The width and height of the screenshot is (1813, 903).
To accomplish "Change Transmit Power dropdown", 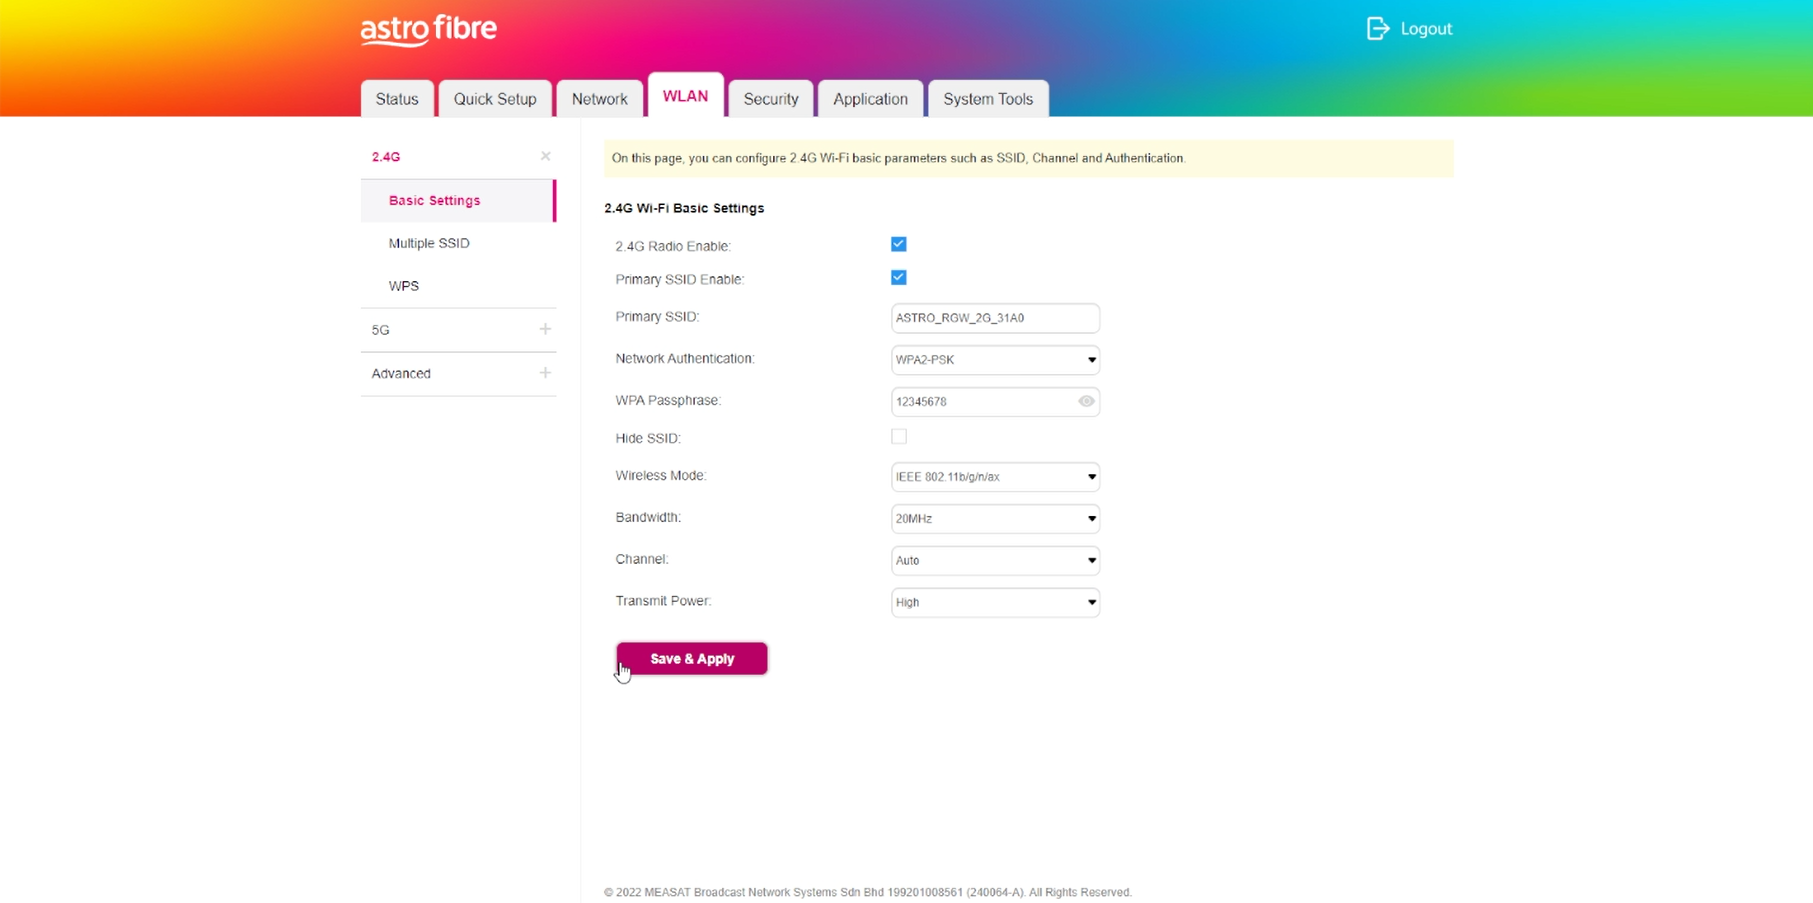I will coord(994,603).
